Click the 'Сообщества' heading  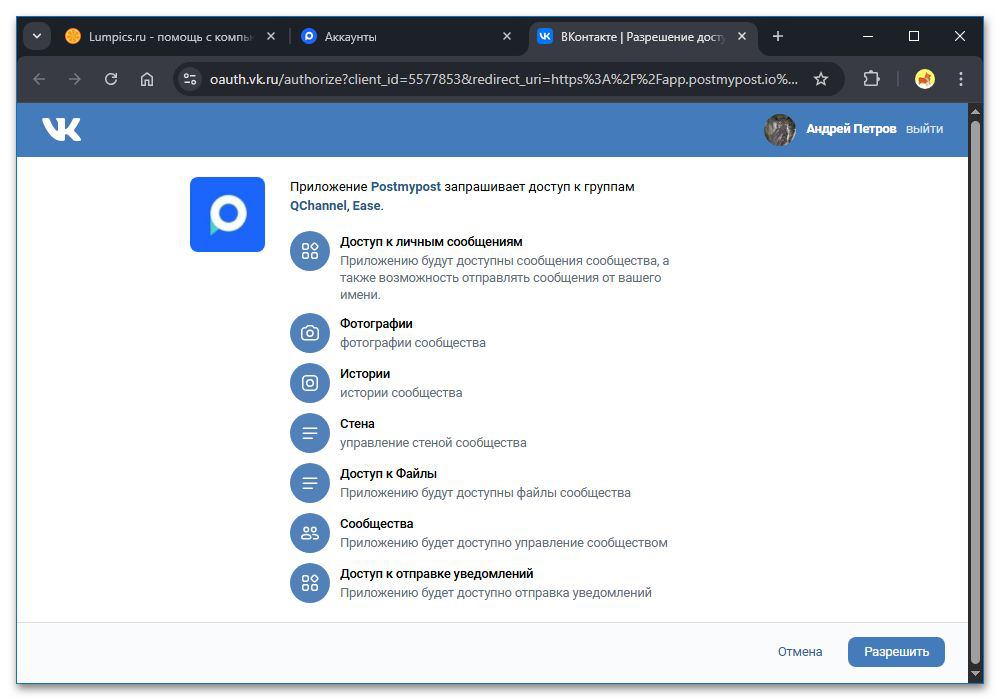[x=376, y=524]
